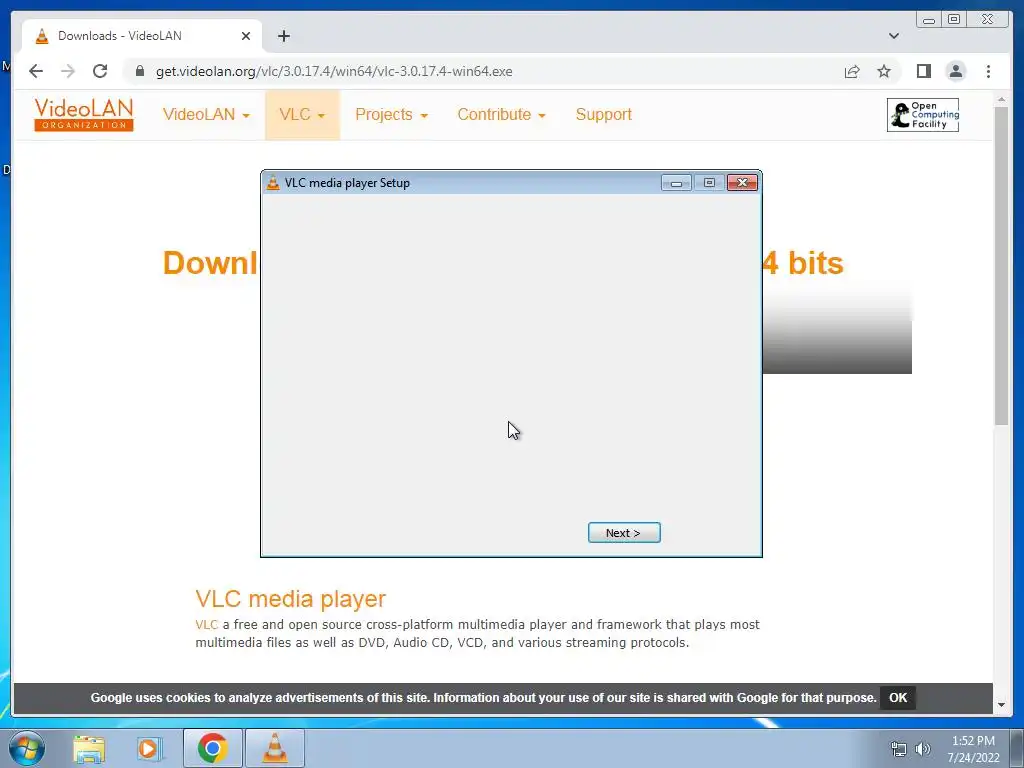This screenshot has height=768, width=1024.
Task: Click the vertical scrollbar thumb
Action: tap(1001, 266)
